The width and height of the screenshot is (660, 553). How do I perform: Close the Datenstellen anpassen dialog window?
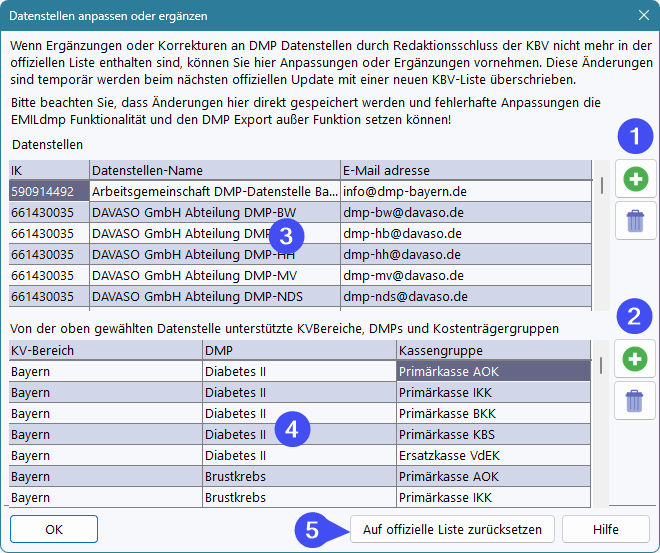coord(643,14)
